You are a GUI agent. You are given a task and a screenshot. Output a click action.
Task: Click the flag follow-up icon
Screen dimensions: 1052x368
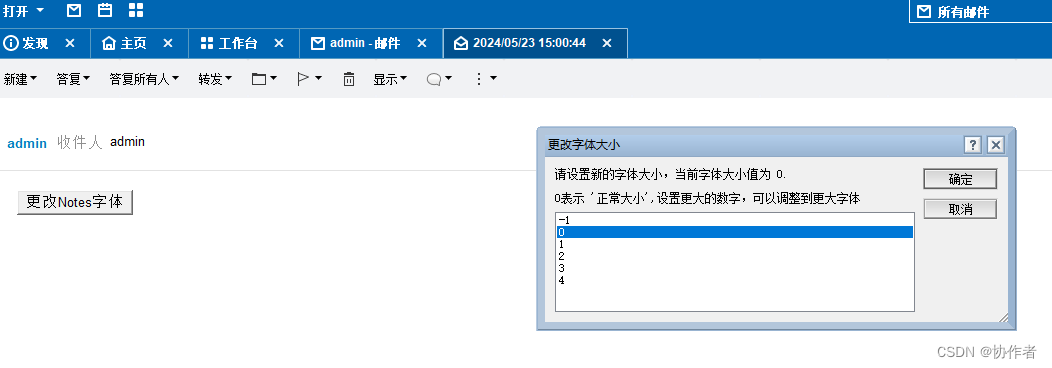309,79
